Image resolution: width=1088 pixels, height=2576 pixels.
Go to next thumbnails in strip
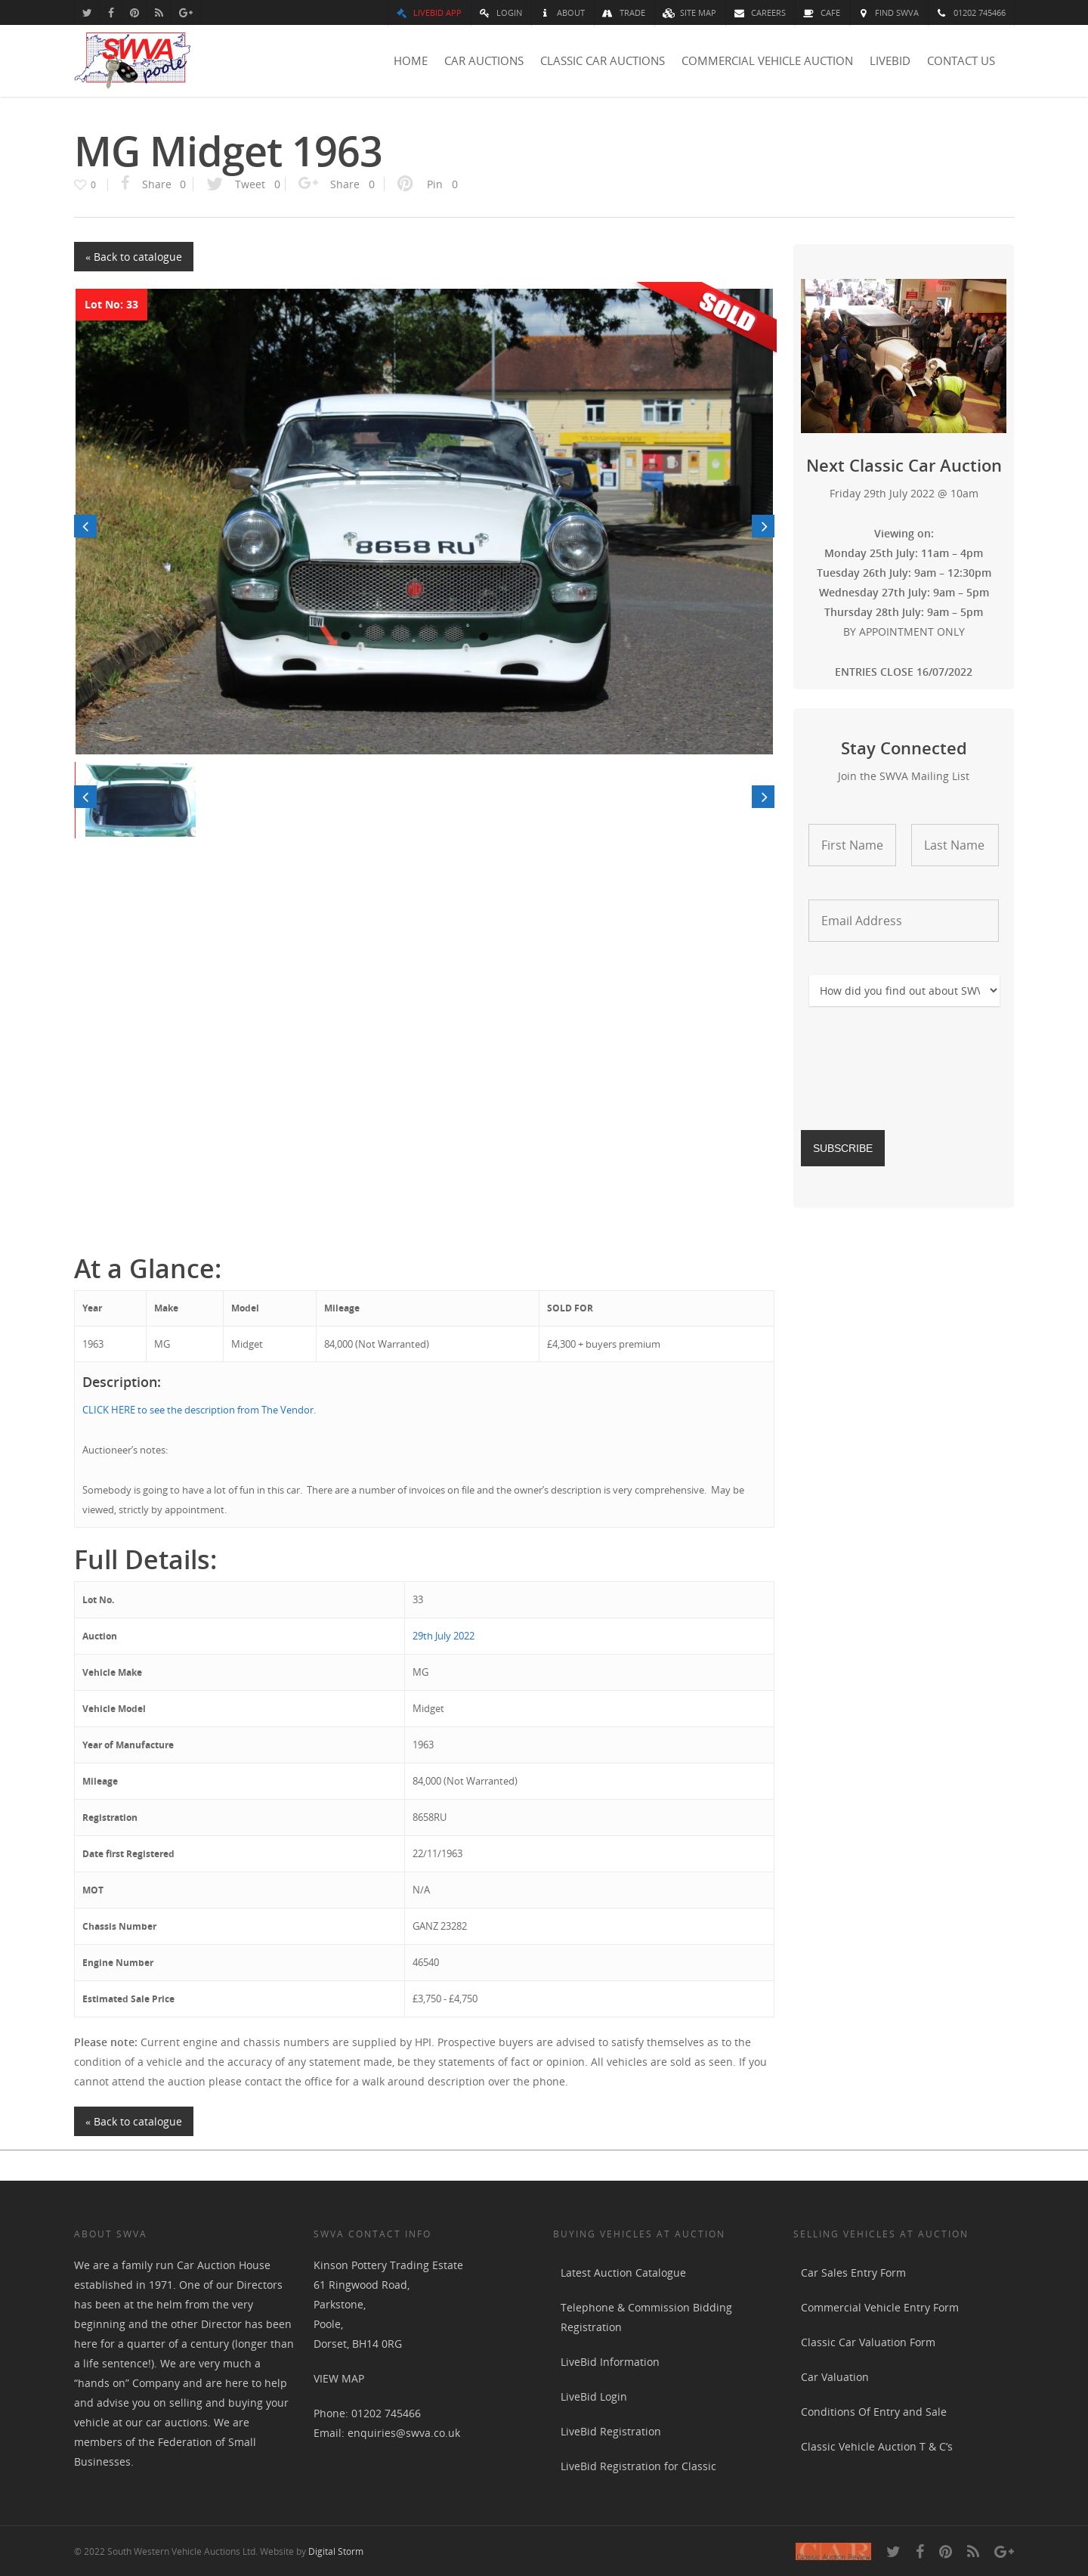[763, 797]
